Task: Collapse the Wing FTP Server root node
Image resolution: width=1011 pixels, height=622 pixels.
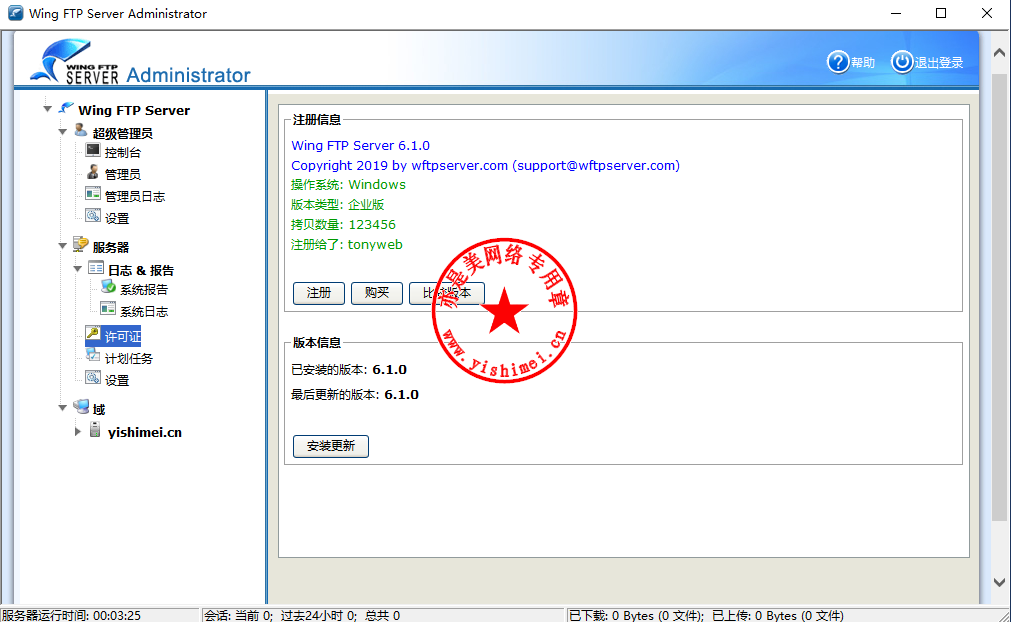Action: pyautogui.click(x=48, y=109)
